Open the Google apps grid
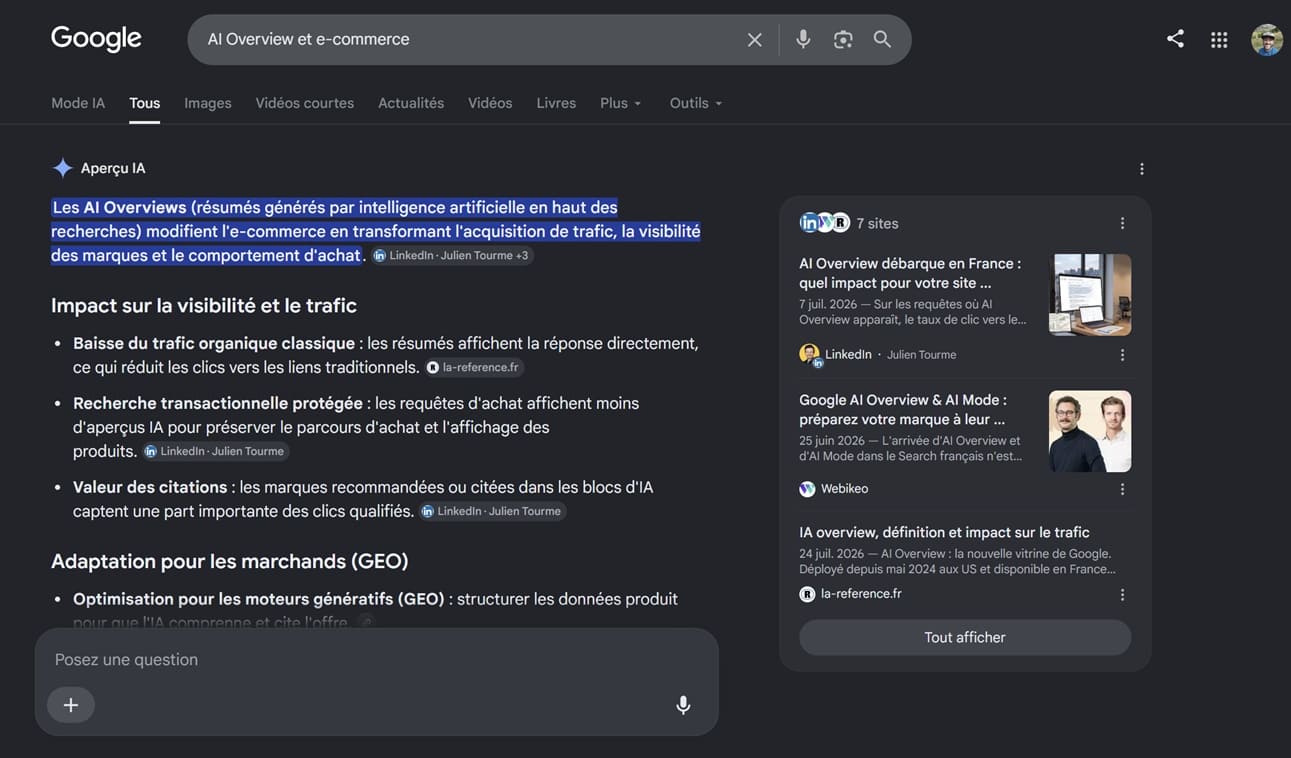The height and width of the screenshot is (758, 1291). (x=1219, y=39)
